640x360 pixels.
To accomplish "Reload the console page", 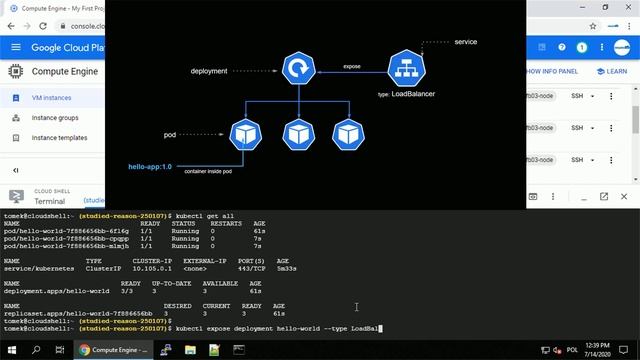I will click(43, 26).
